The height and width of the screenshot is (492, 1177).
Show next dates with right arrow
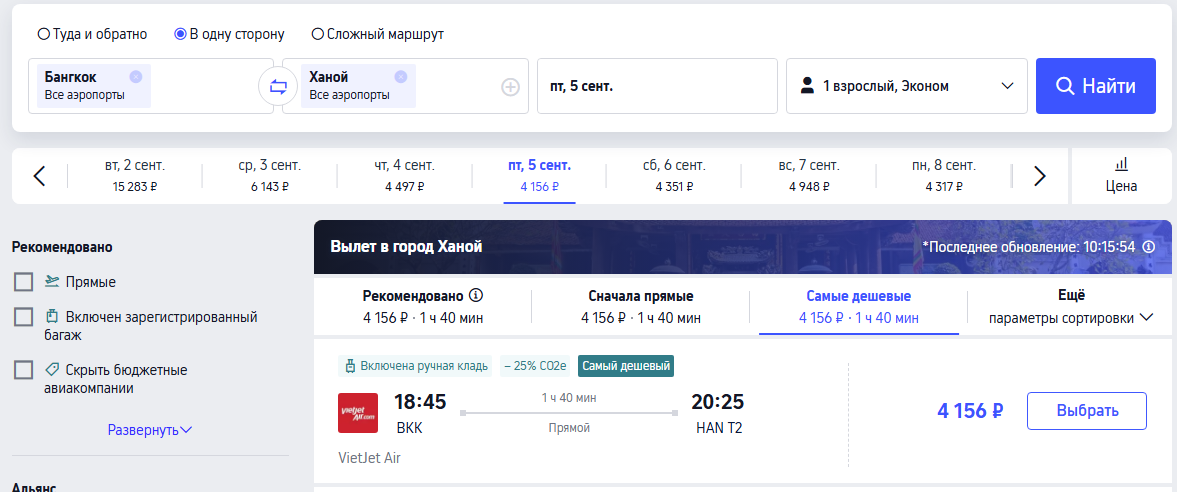(1040, 176)
